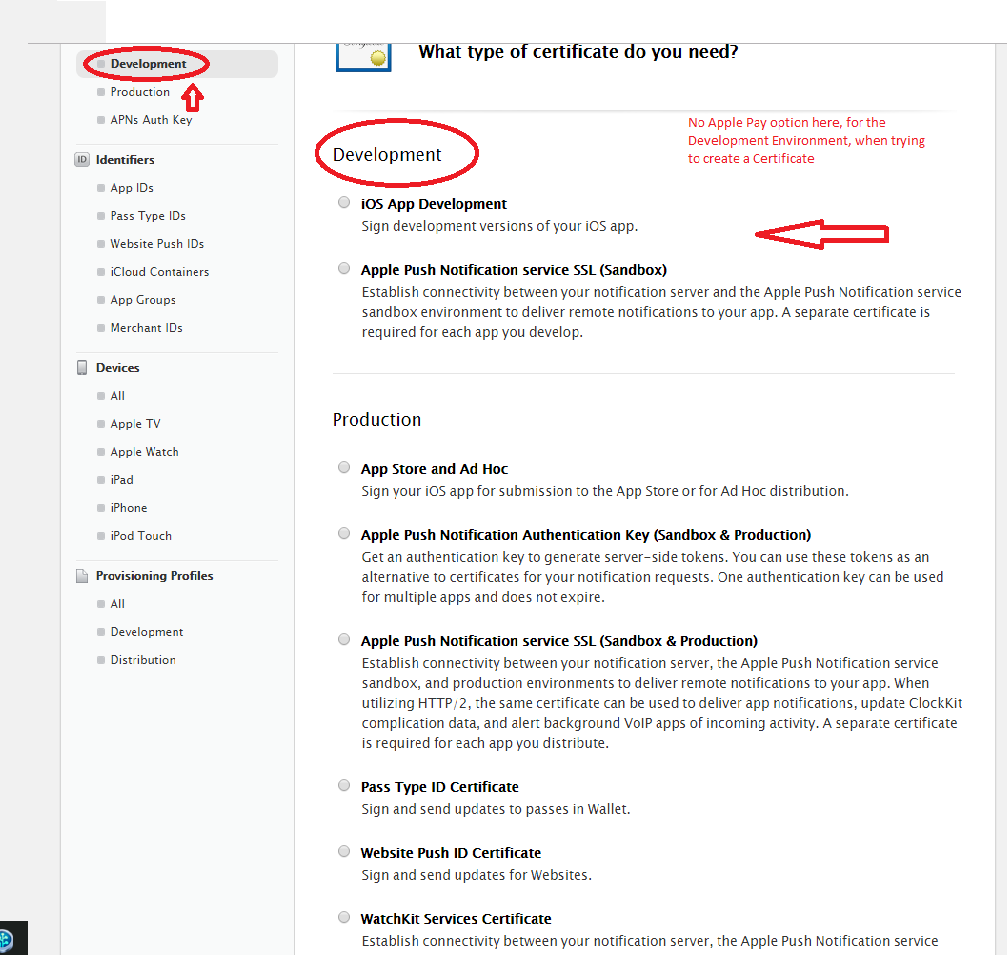
Task: Open iCloud Containers sidebar item
Action: tap(159, 272)
